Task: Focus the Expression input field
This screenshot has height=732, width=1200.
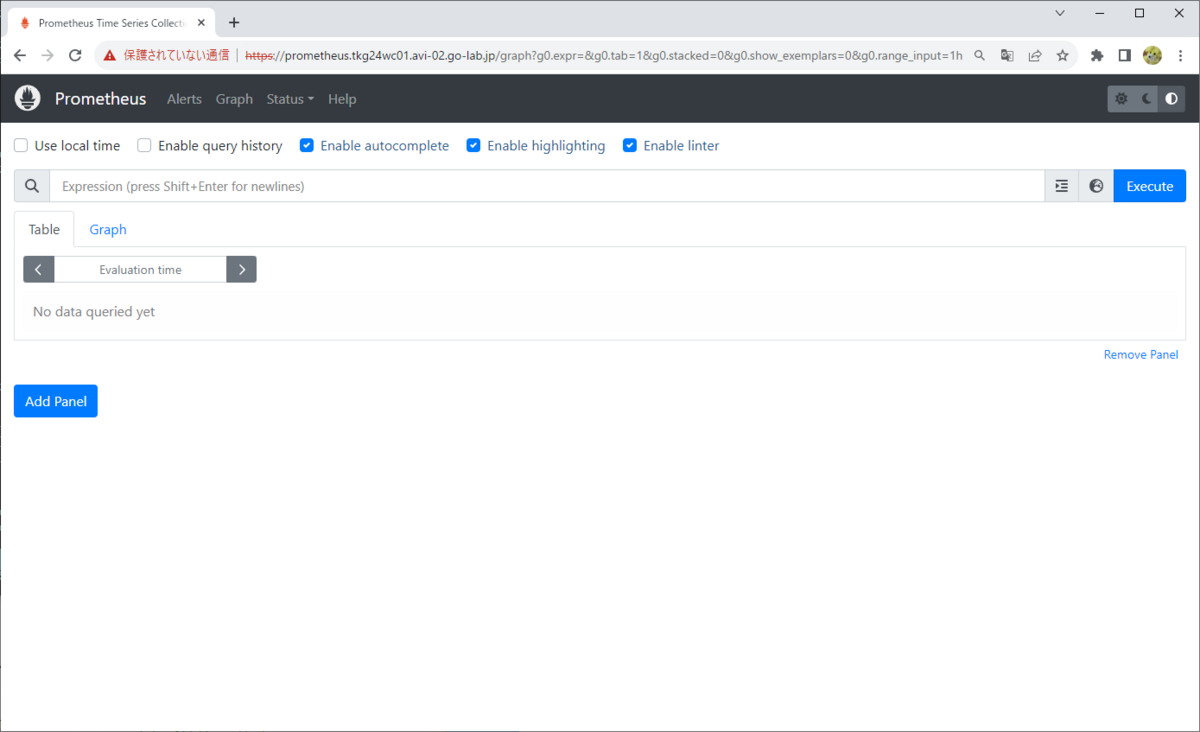Action: tap(547, 186)
